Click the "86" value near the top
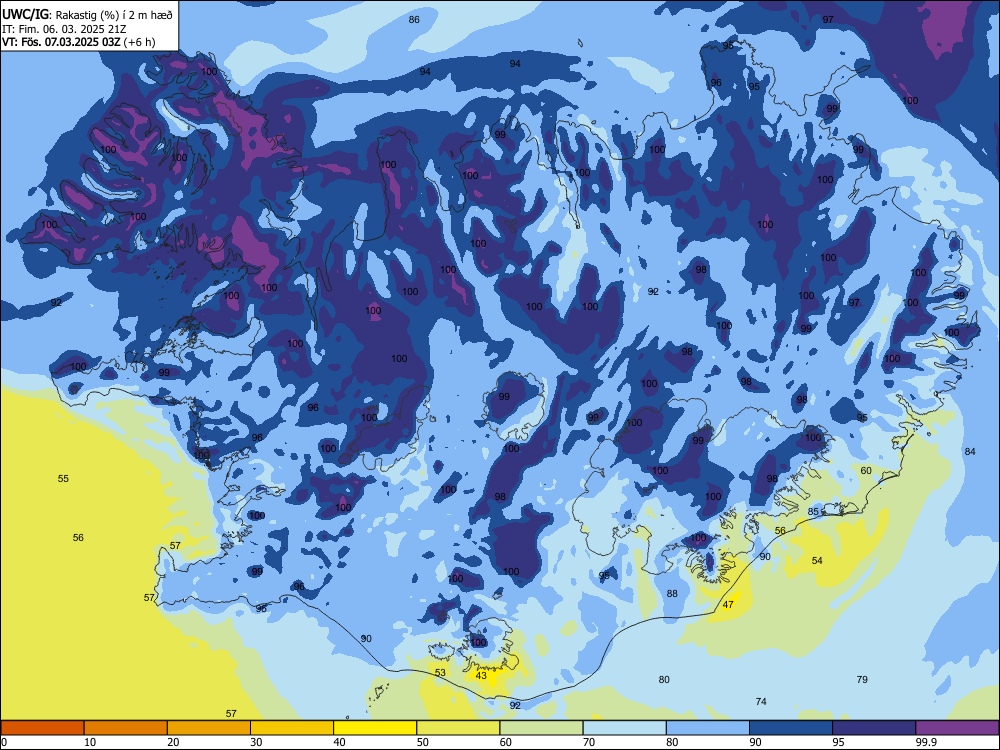 (414, 20)
